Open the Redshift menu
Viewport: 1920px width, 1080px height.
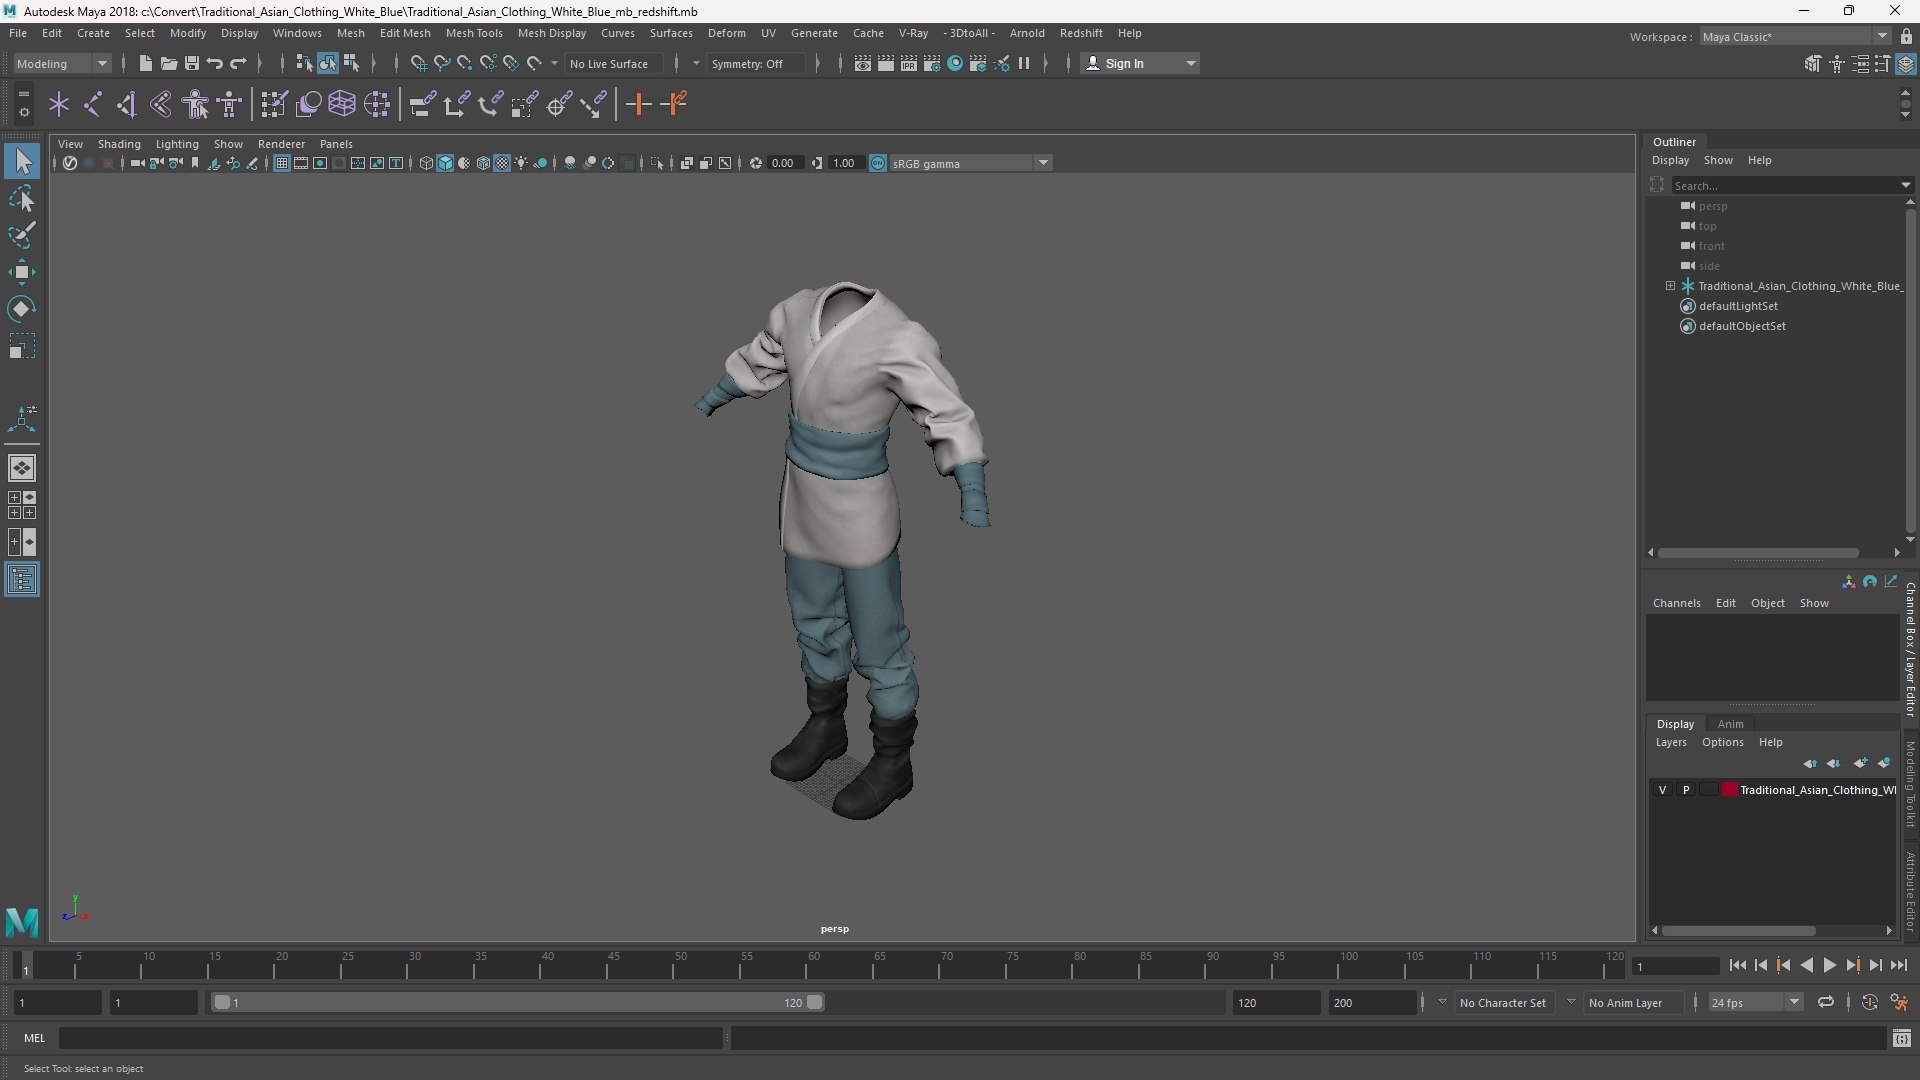pyautogui.click(x=1081, y=33)
